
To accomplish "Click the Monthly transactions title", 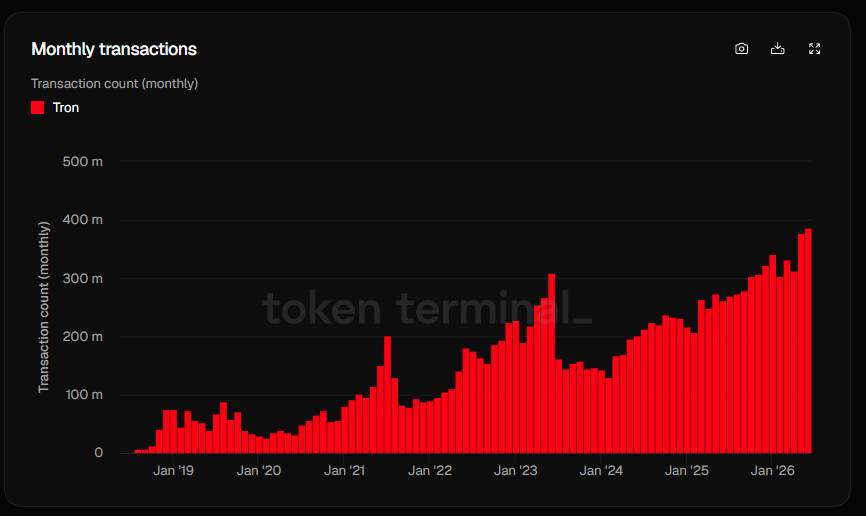I will click(114, 49).
